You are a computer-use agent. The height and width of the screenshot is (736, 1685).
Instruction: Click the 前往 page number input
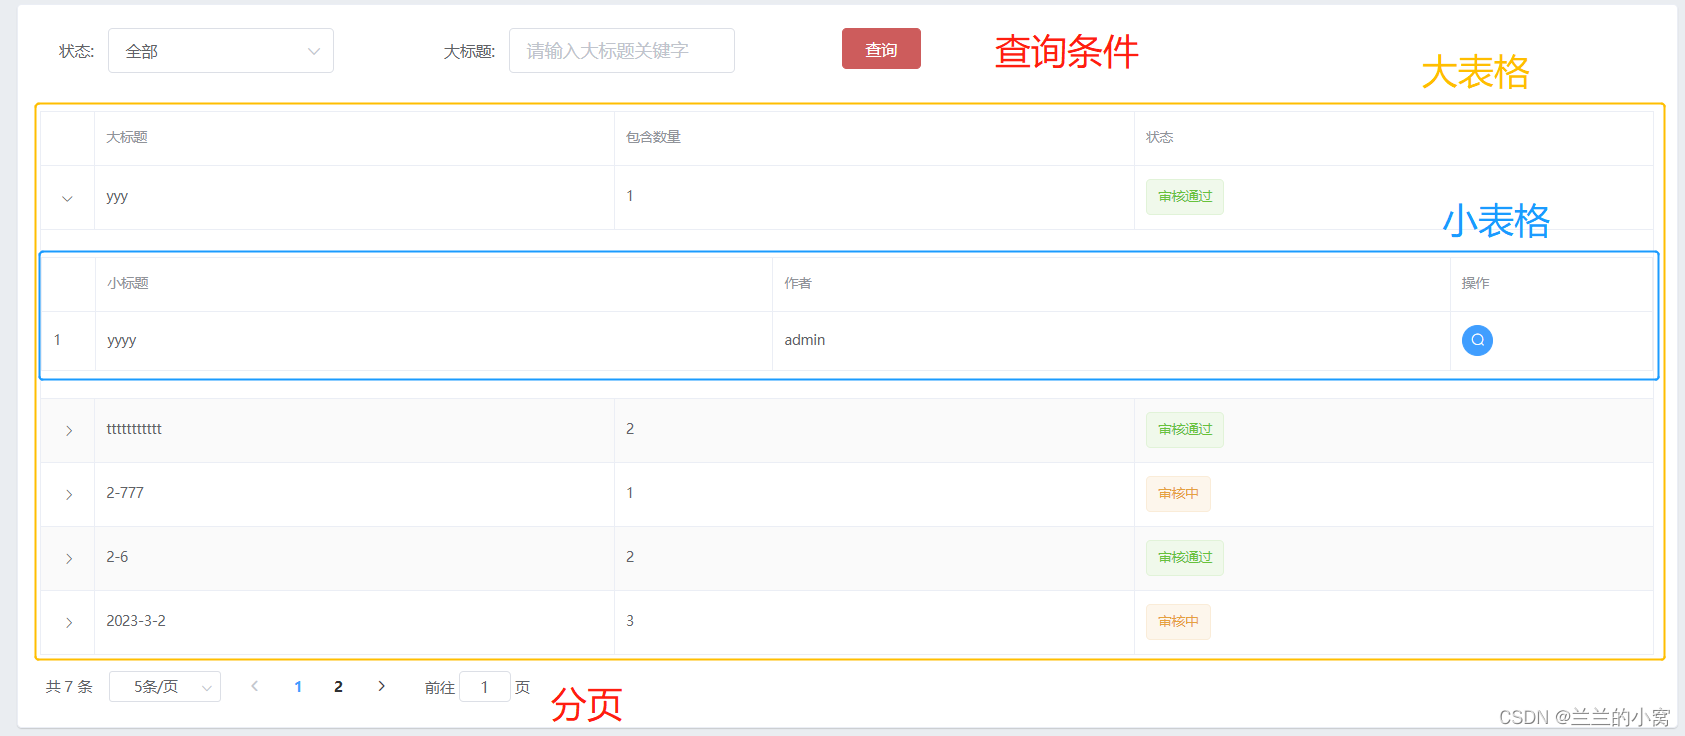click(485, 687)
